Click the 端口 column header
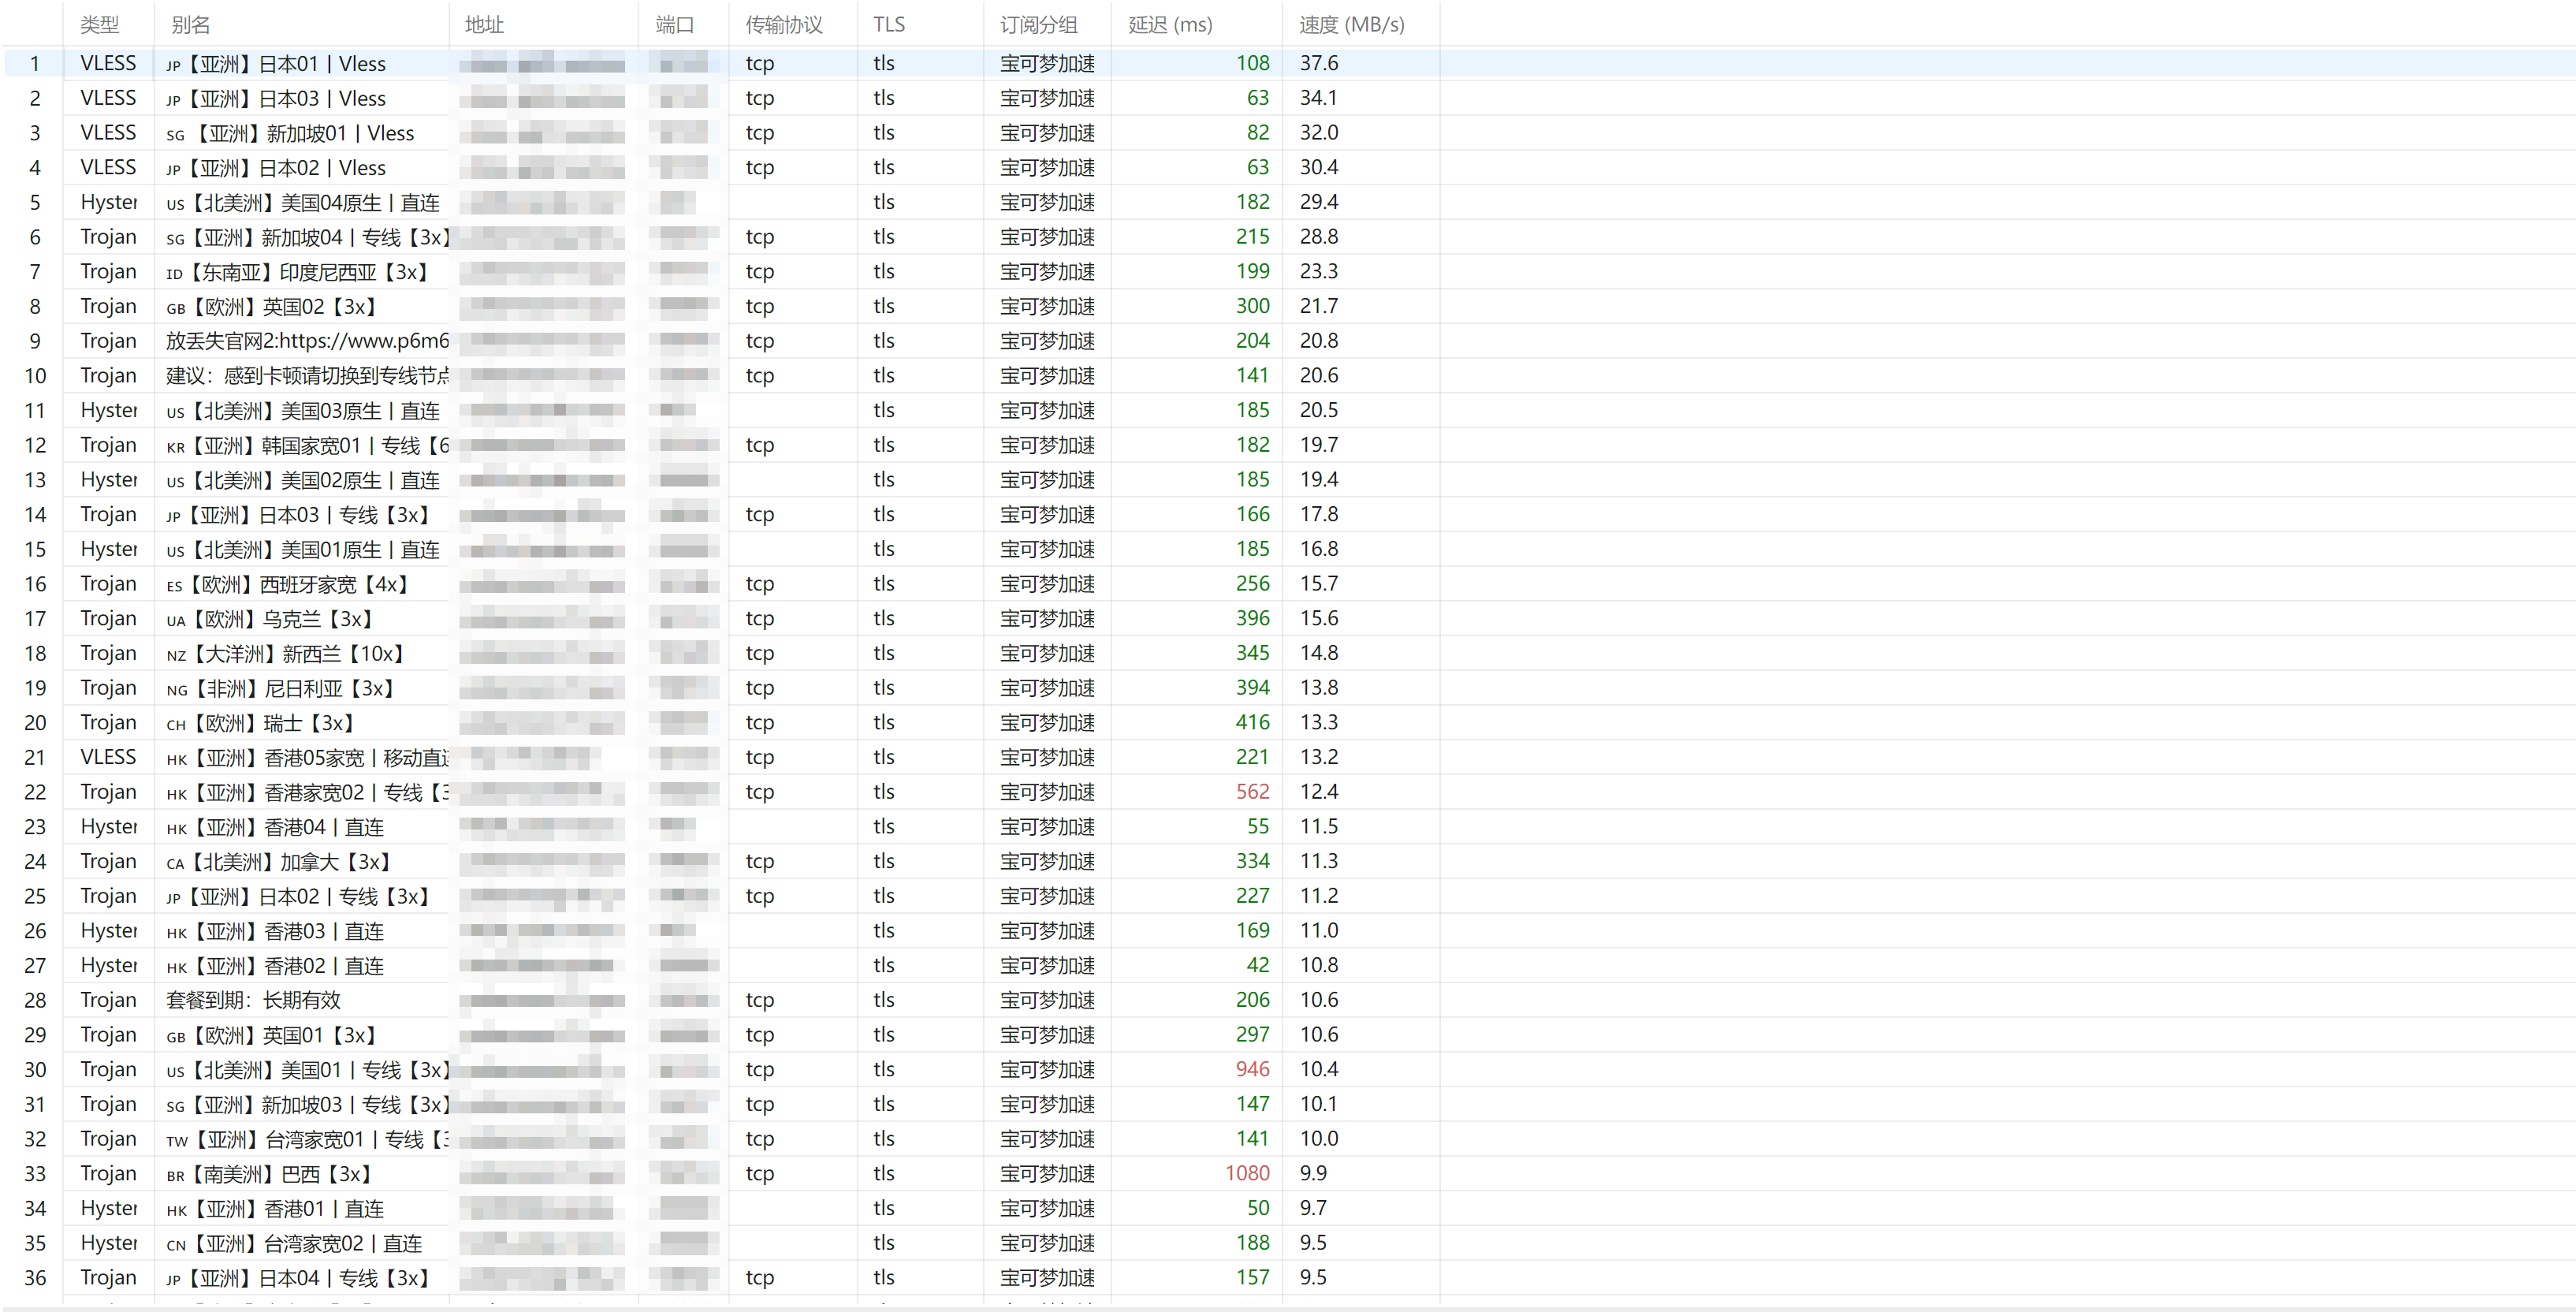 click(x=683, y=24)
